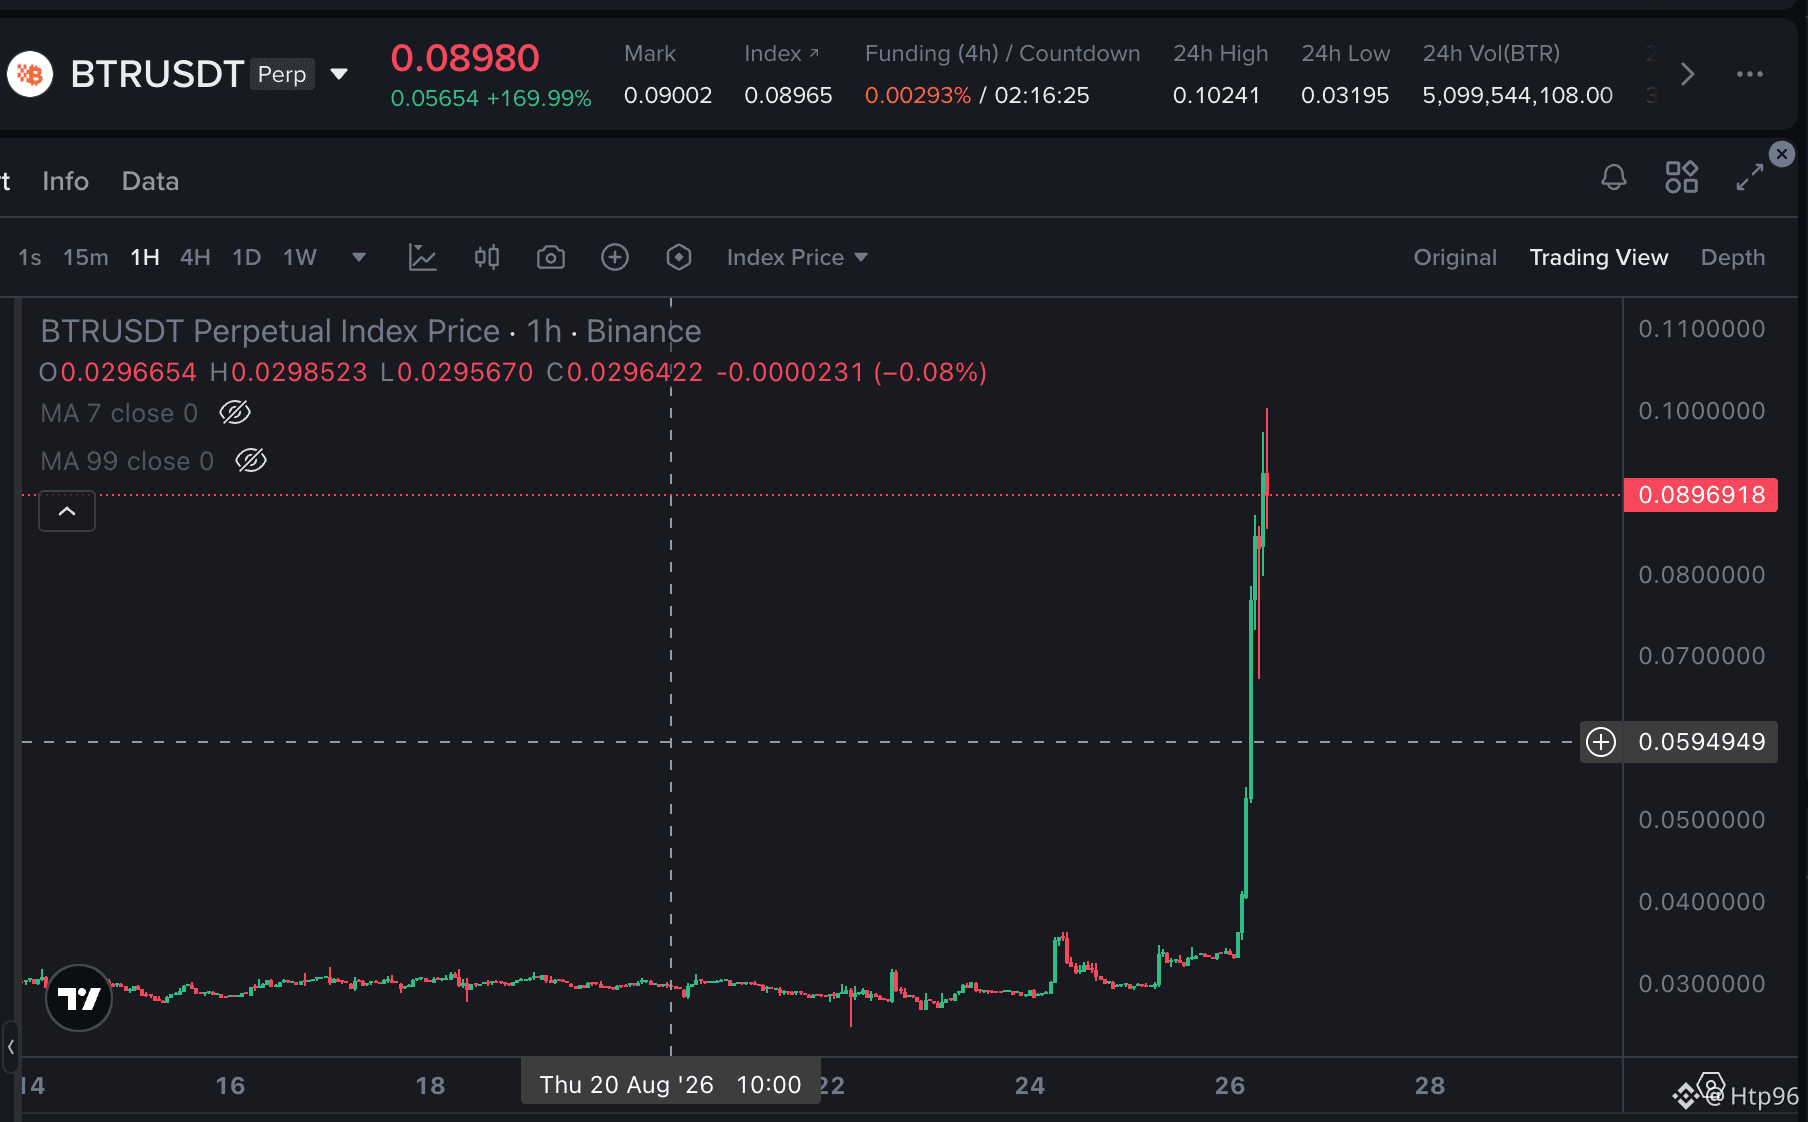This screenshot has height=1122, width=1808.
Task: Expand chart to fullscreen
Action: point(1750,178)
